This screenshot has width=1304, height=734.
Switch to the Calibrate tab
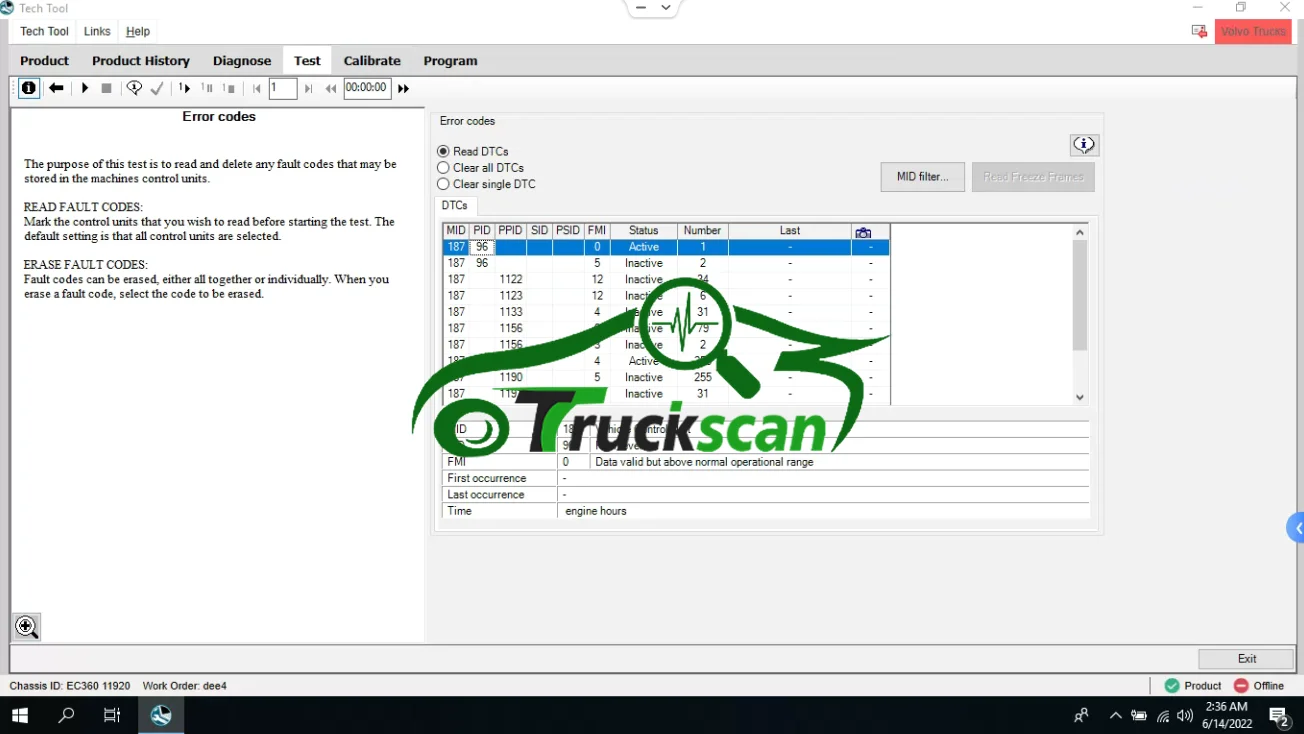[372, 61]
